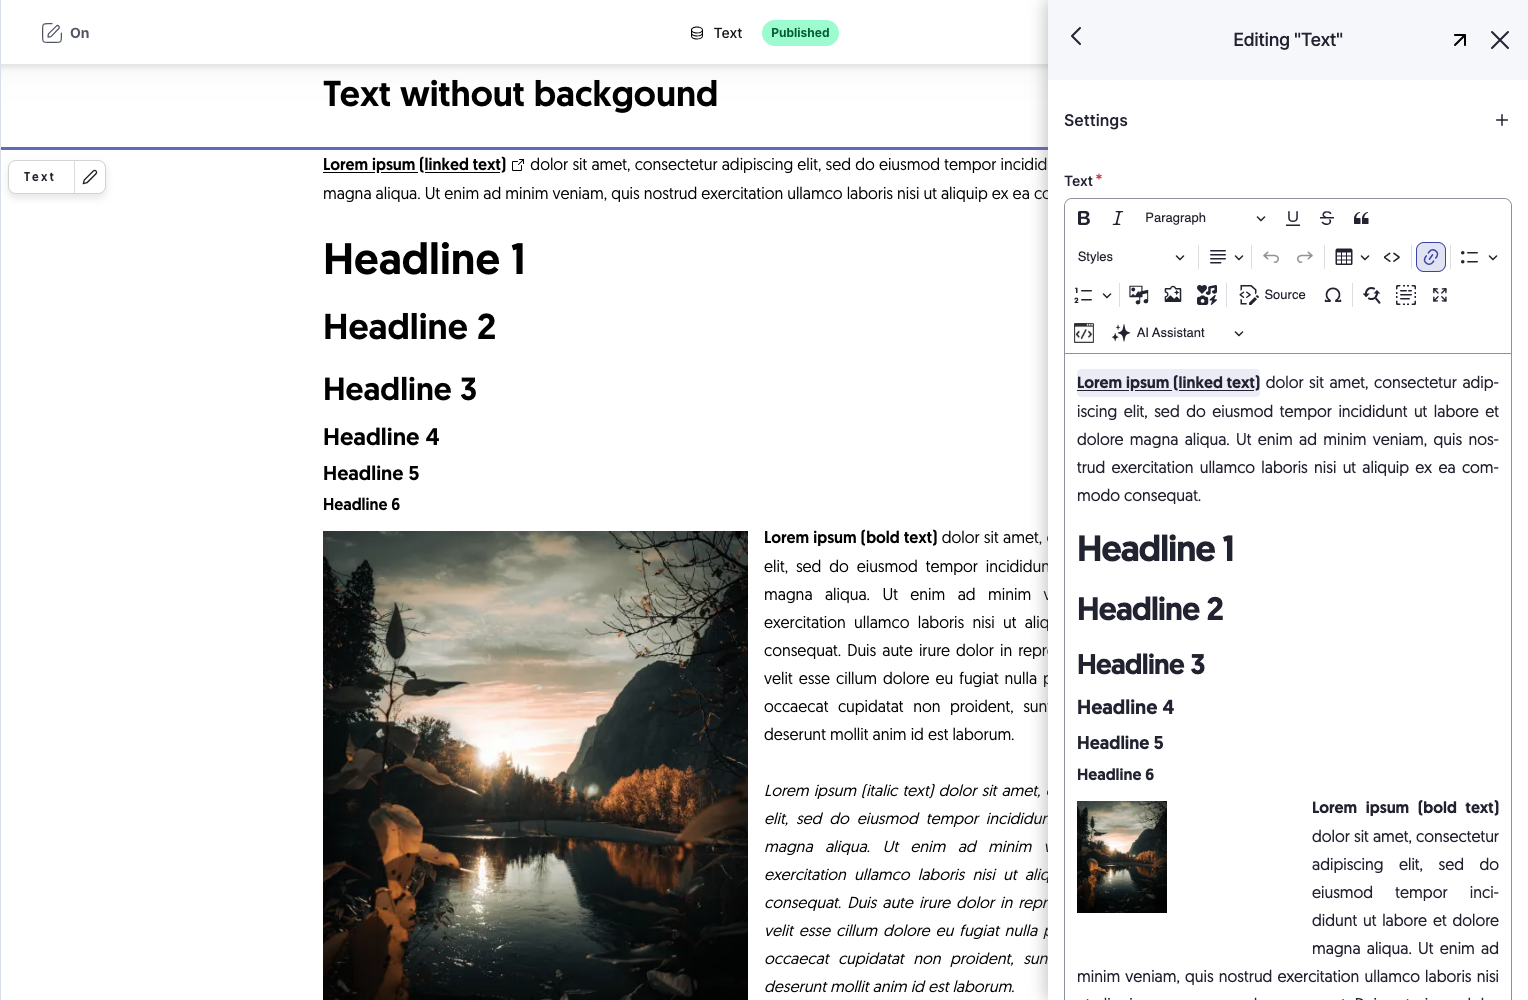Click the Headline 1 text in the editor
This screenshot has width=1528, height=1000.
click(x=1155, y=549)
